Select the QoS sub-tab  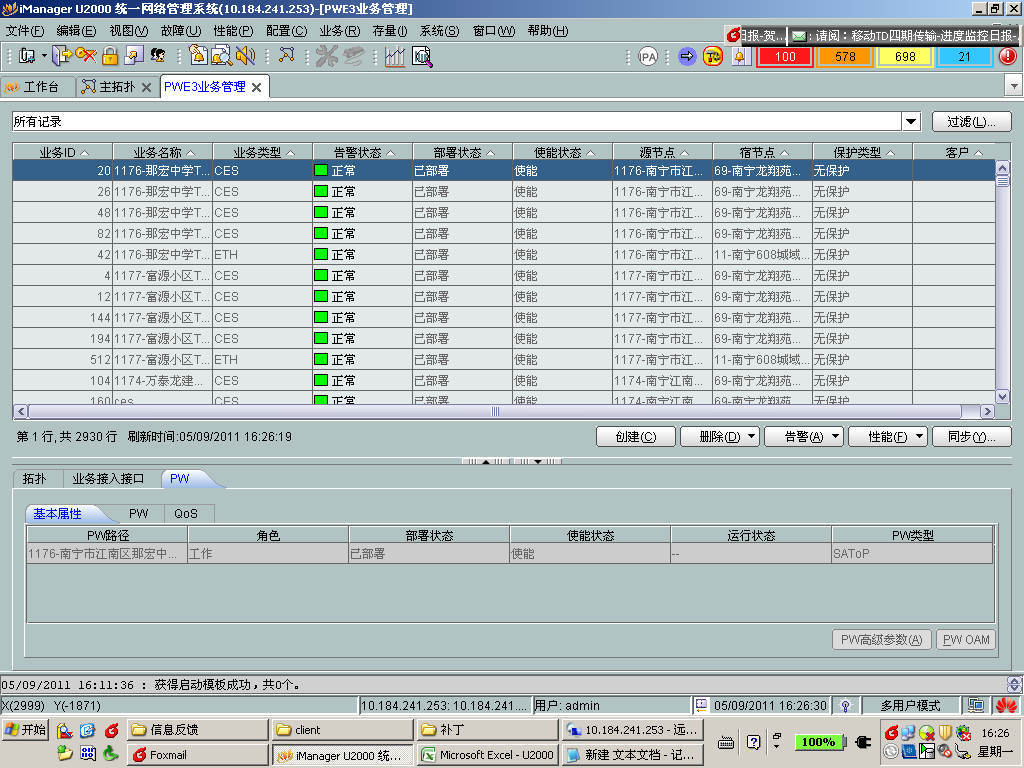click(186, 514)
